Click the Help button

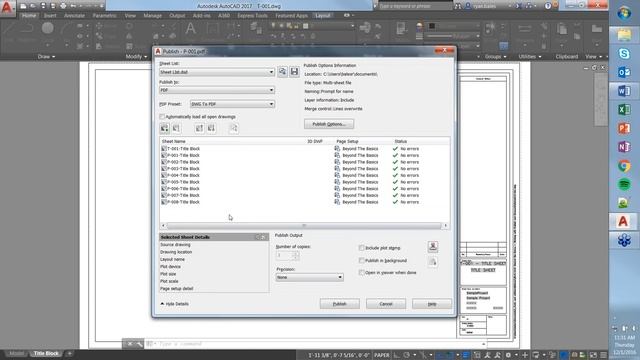click(x=432, y=304)
